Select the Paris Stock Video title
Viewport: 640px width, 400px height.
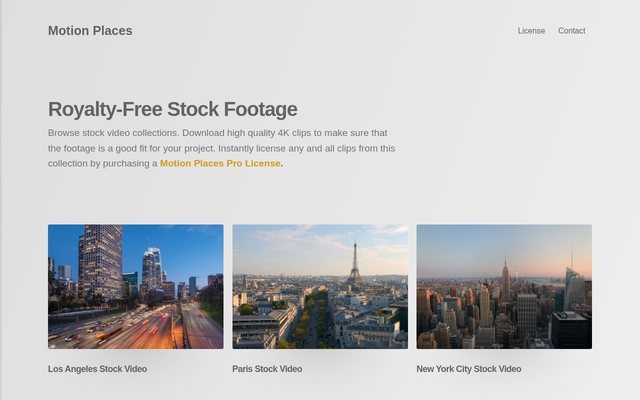pyautogui.click(x=267, y=369)
